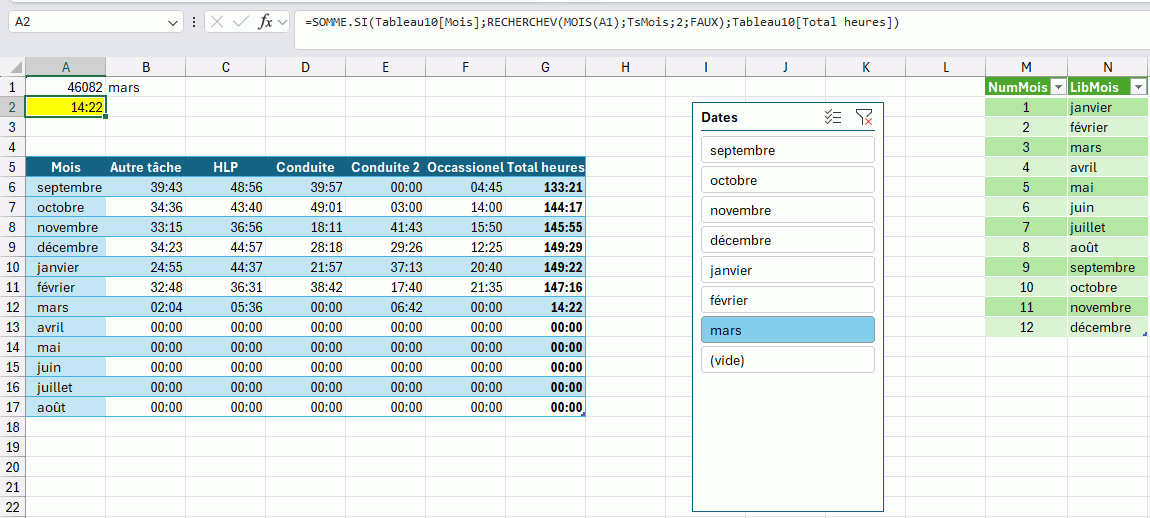Toggle multi-select in the Dates slicer
Image resolution: width=1150 pixels, height=518 pixels.
(x=832, y=117)
